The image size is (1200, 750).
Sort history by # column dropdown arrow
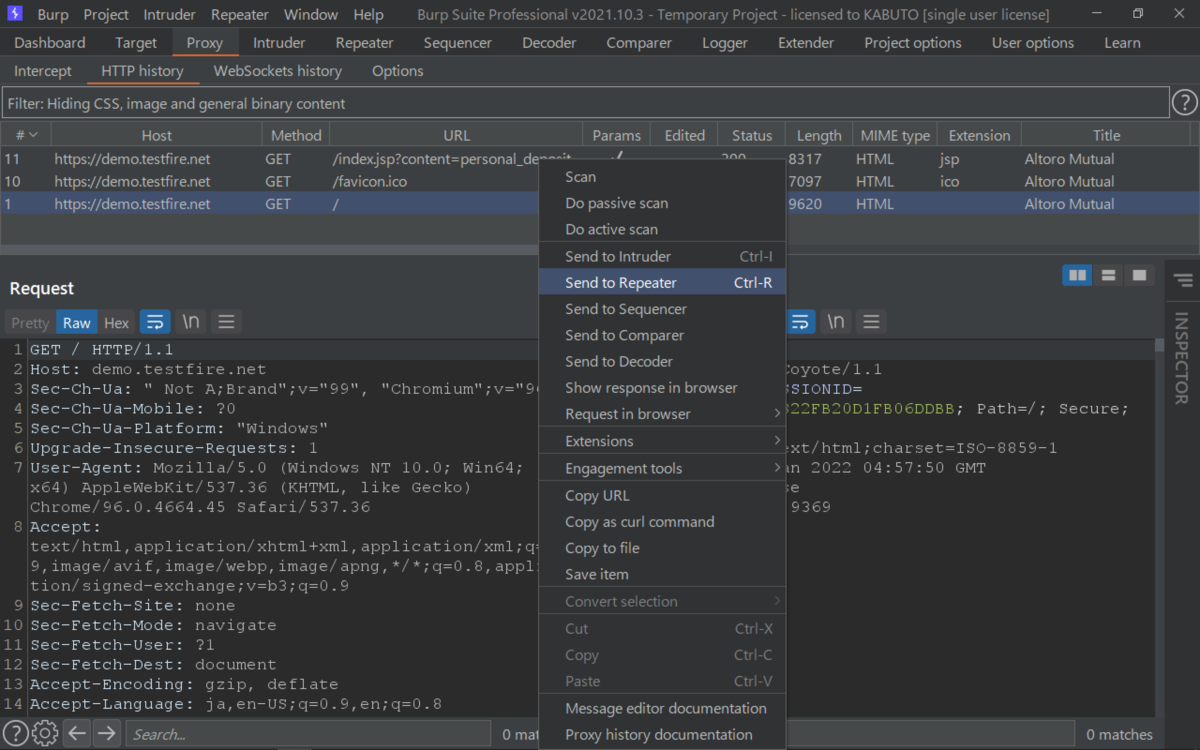coord(34,135)
